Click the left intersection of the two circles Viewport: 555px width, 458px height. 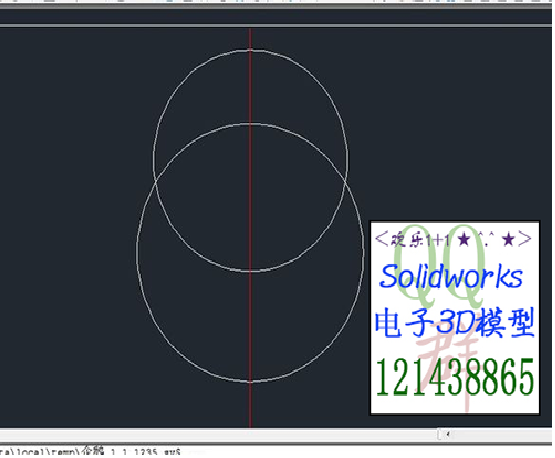[x=156, y=181]
